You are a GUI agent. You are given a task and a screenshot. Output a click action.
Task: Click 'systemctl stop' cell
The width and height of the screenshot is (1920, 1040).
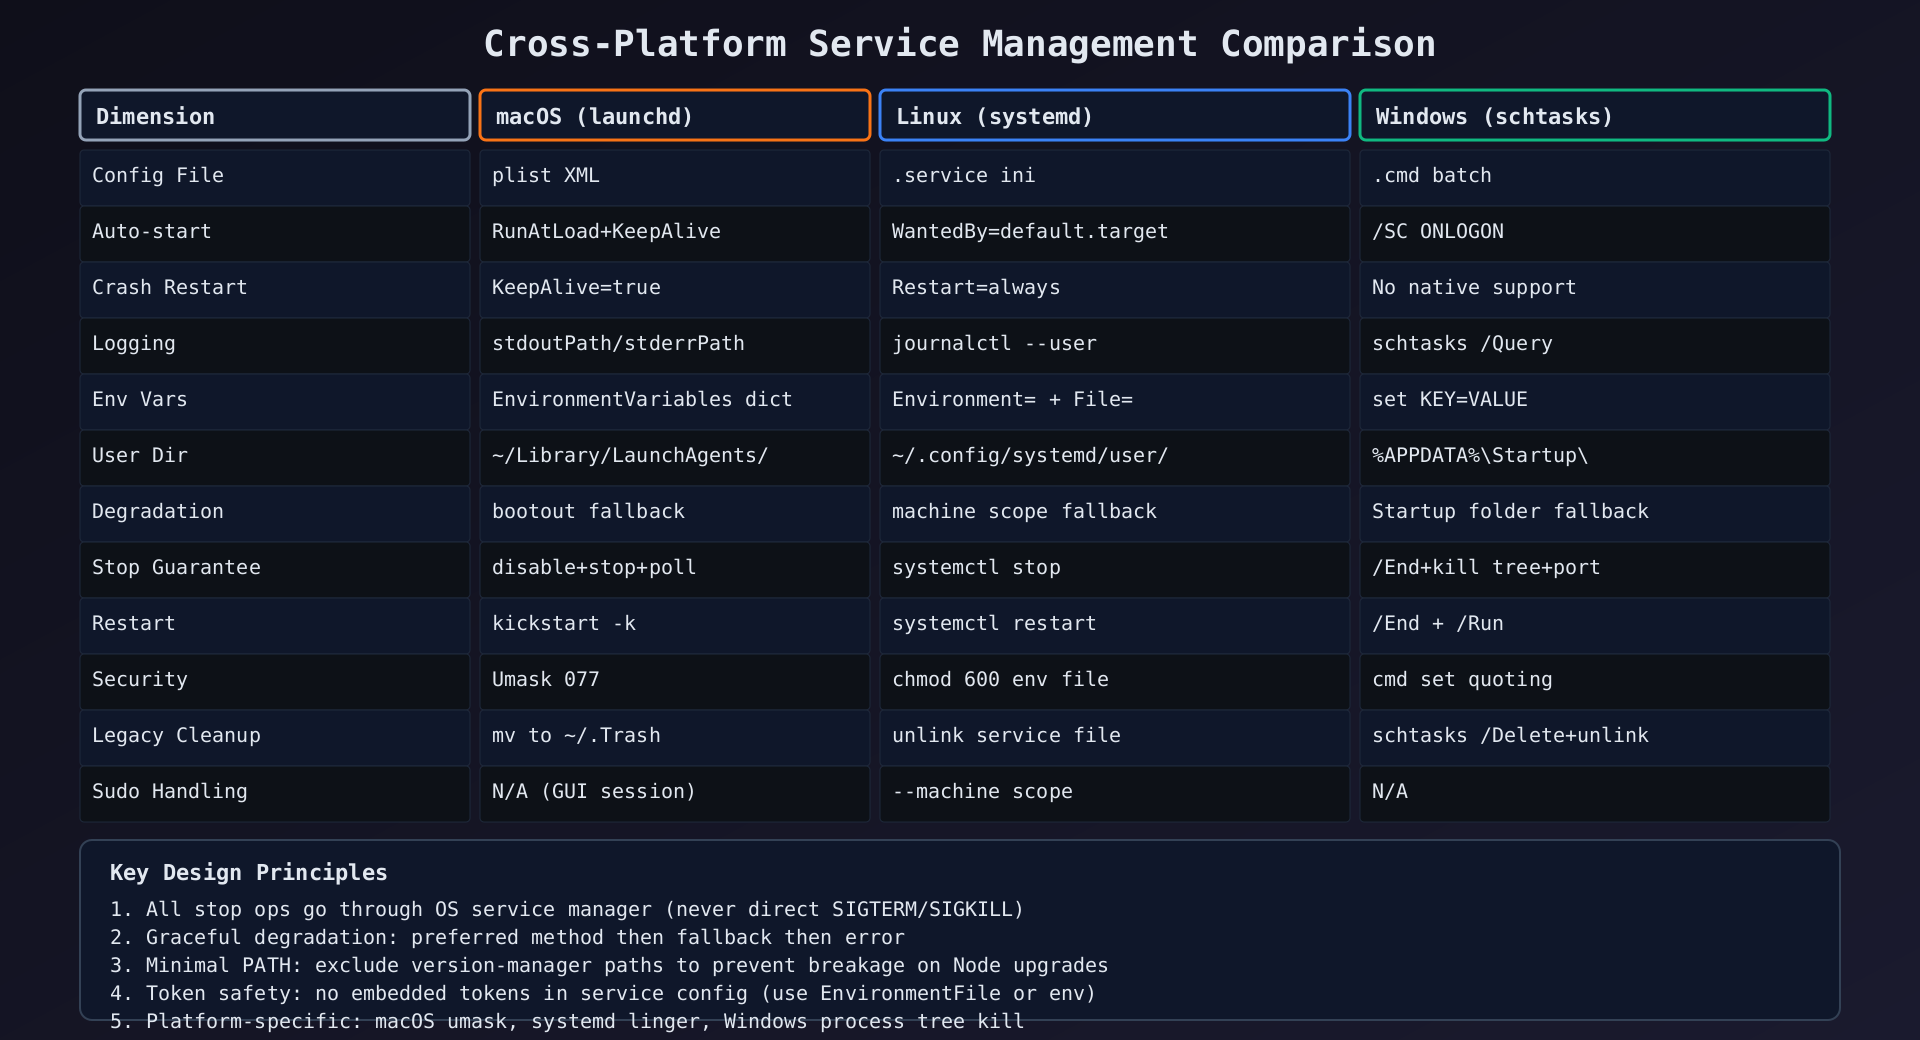coord(1115,570)
